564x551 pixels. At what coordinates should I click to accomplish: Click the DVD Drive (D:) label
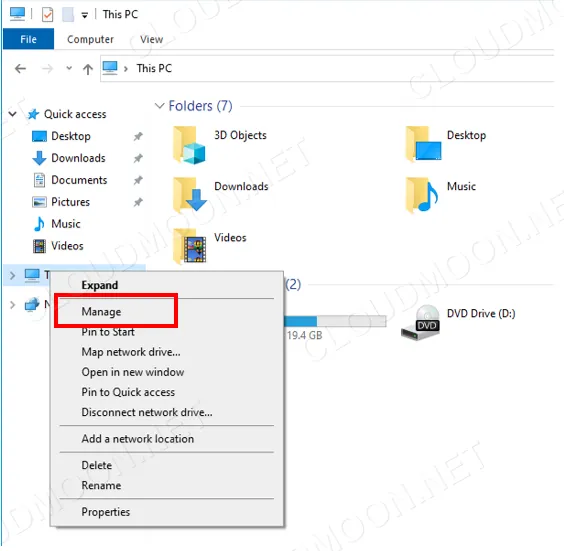pos(481,314)
